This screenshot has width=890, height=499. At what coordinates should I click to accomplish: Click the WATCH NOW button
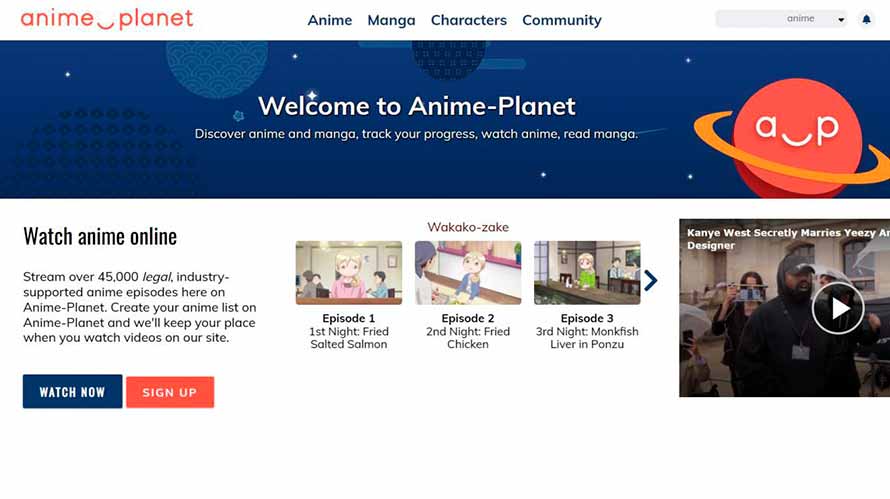(72, 392)
